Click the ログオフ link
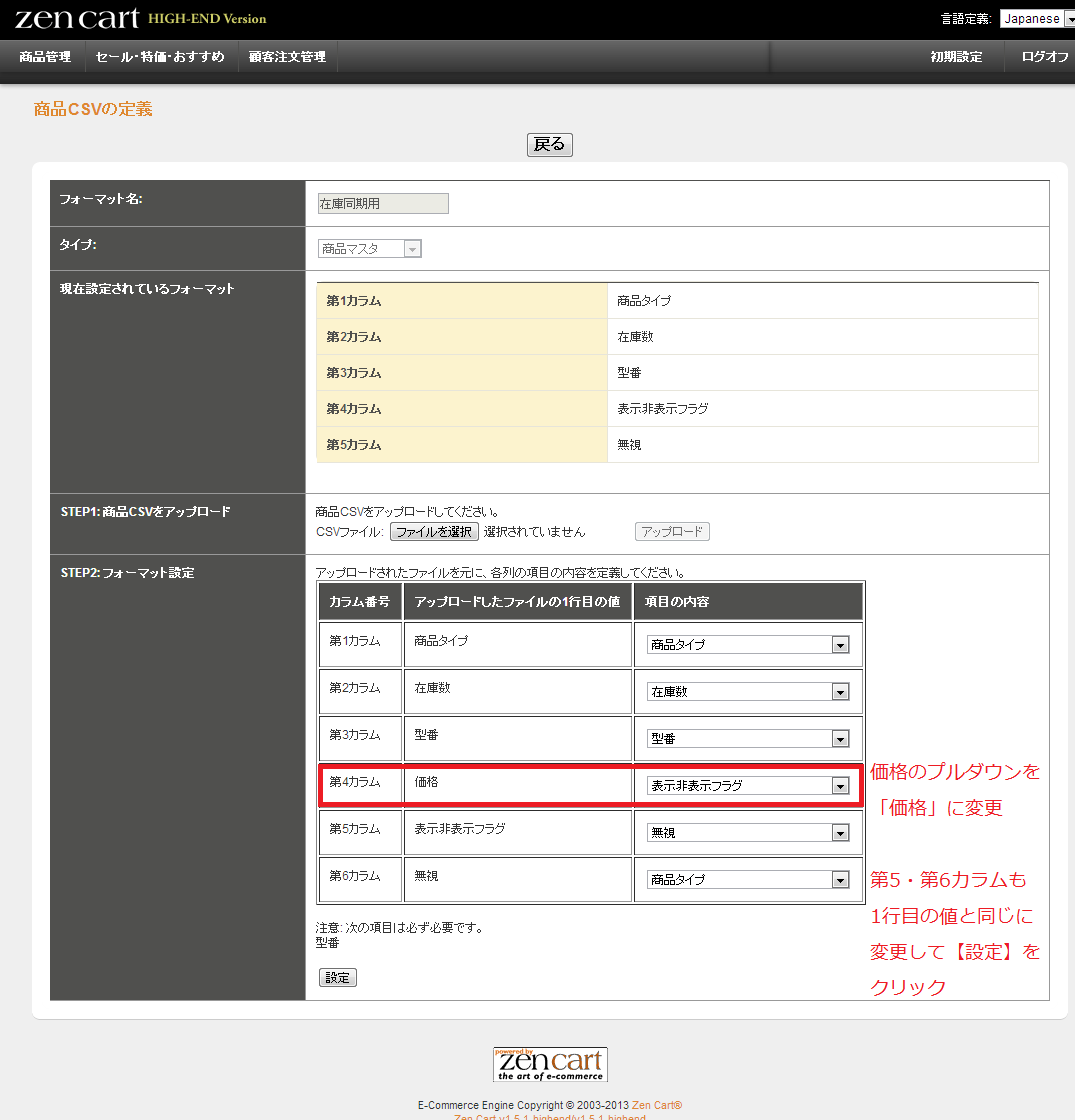Viewport: 1075px width, 1120px height. pyautogui.click(x=1044, y=57)
